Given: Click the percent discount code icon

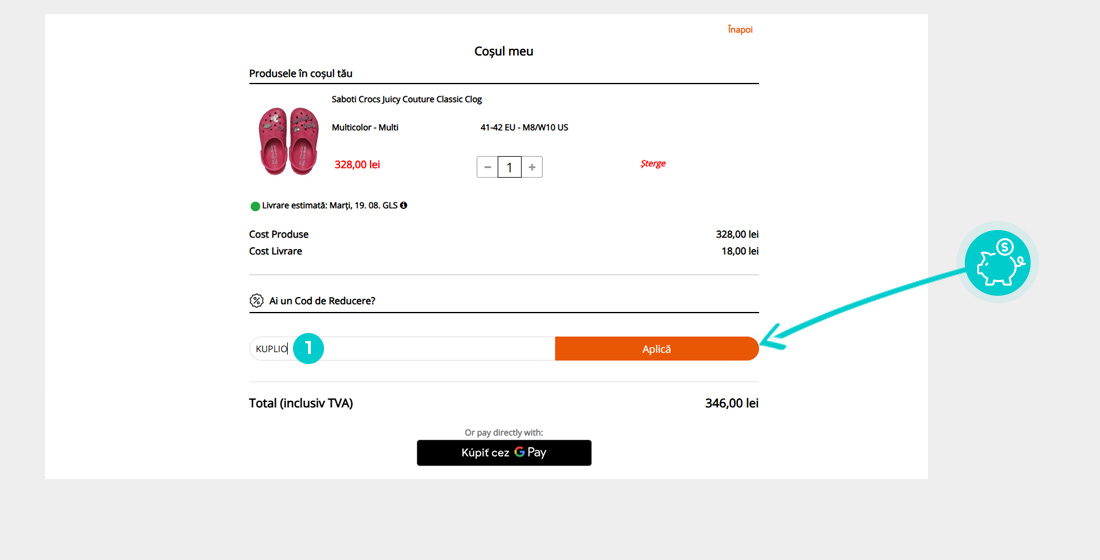Looking at the screenshot, I should point(256,300).
